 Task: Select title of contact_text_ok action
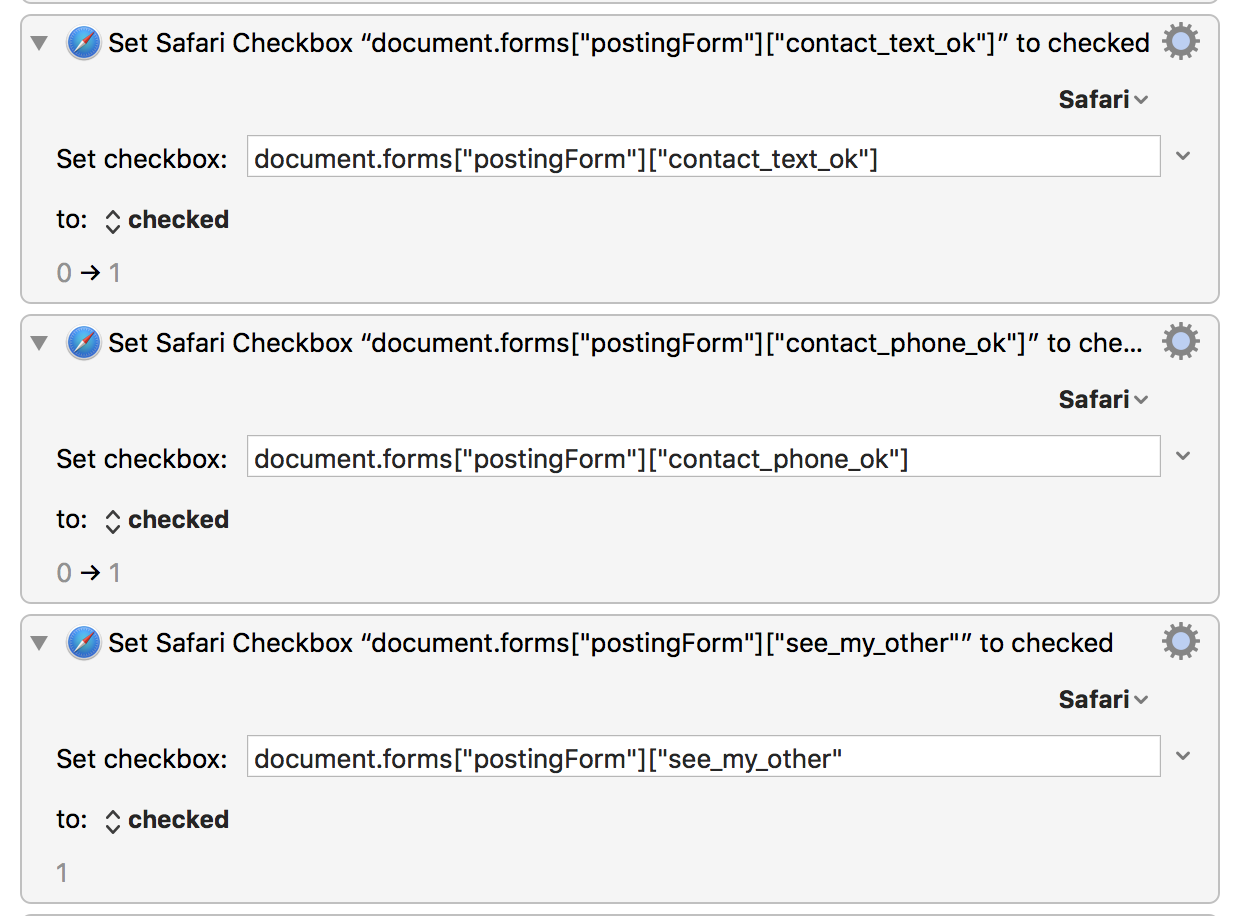629,43
